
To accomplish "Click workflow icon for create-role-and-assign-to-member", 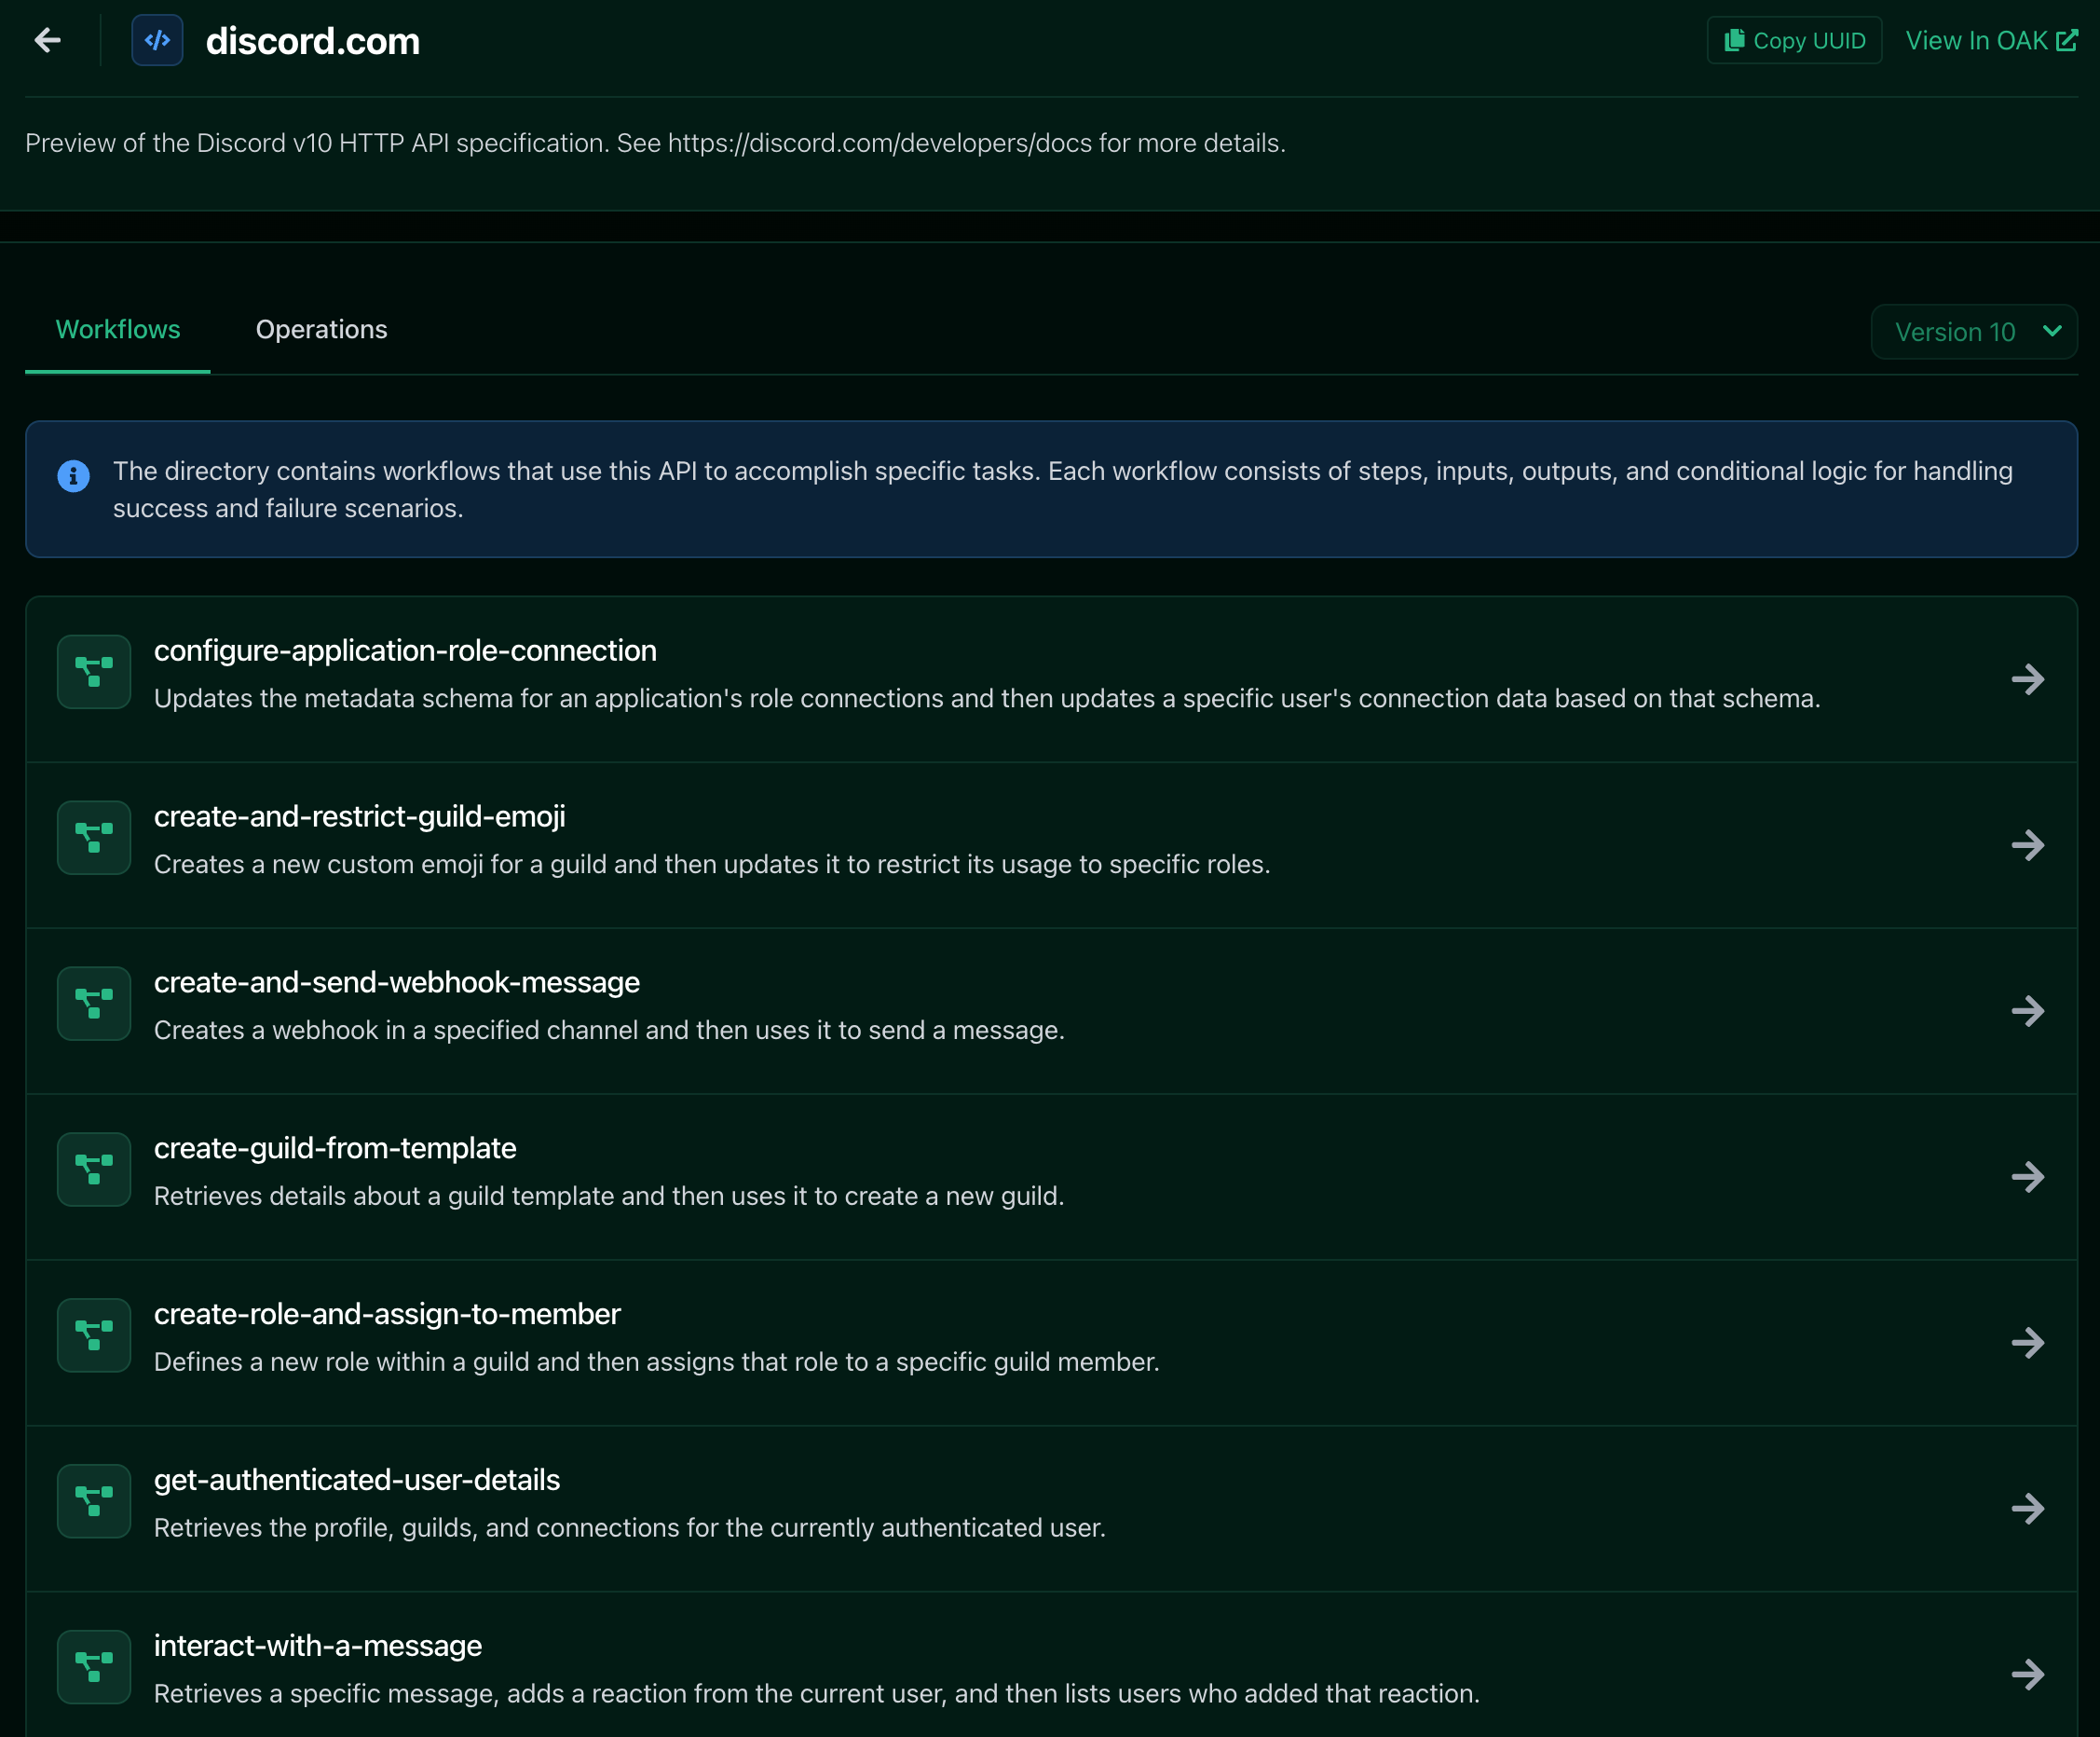I will point(94,1336).
